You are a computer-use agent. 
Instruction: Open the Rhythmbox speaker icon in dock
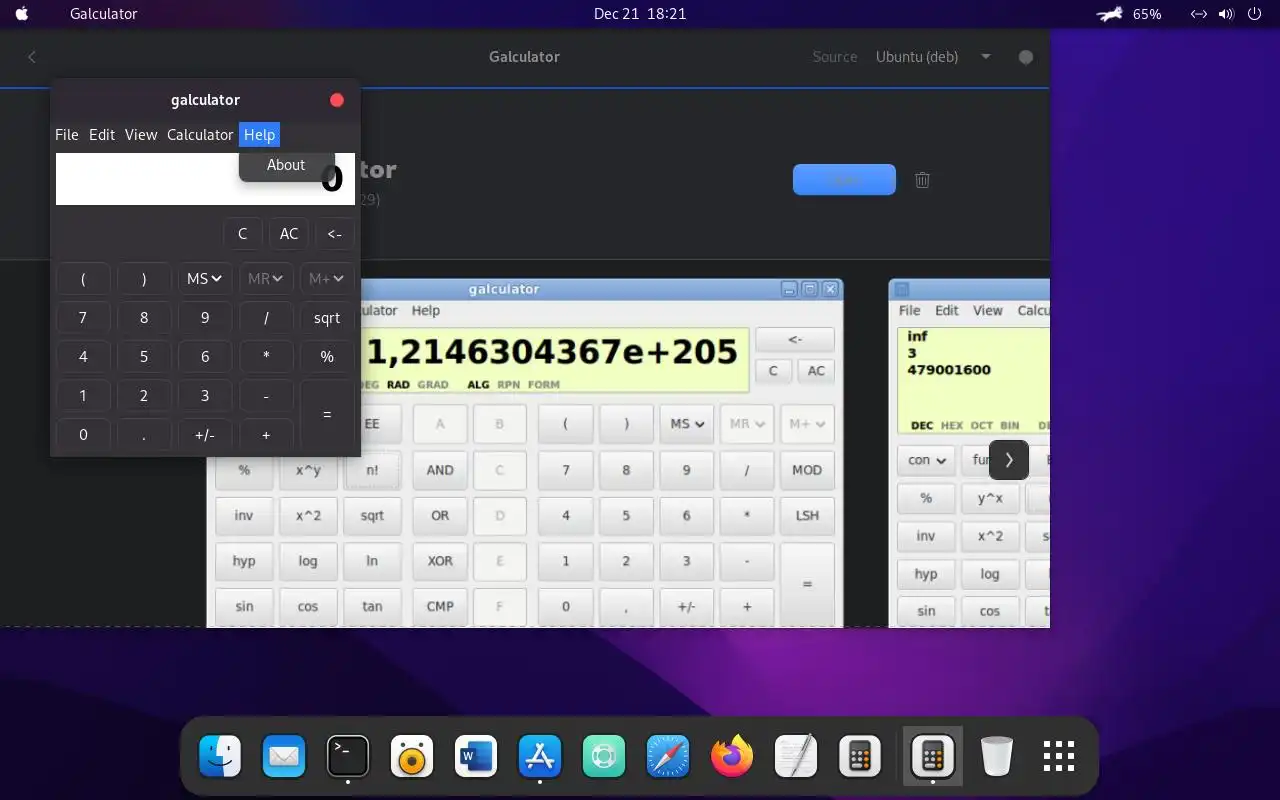pos(412,757)
